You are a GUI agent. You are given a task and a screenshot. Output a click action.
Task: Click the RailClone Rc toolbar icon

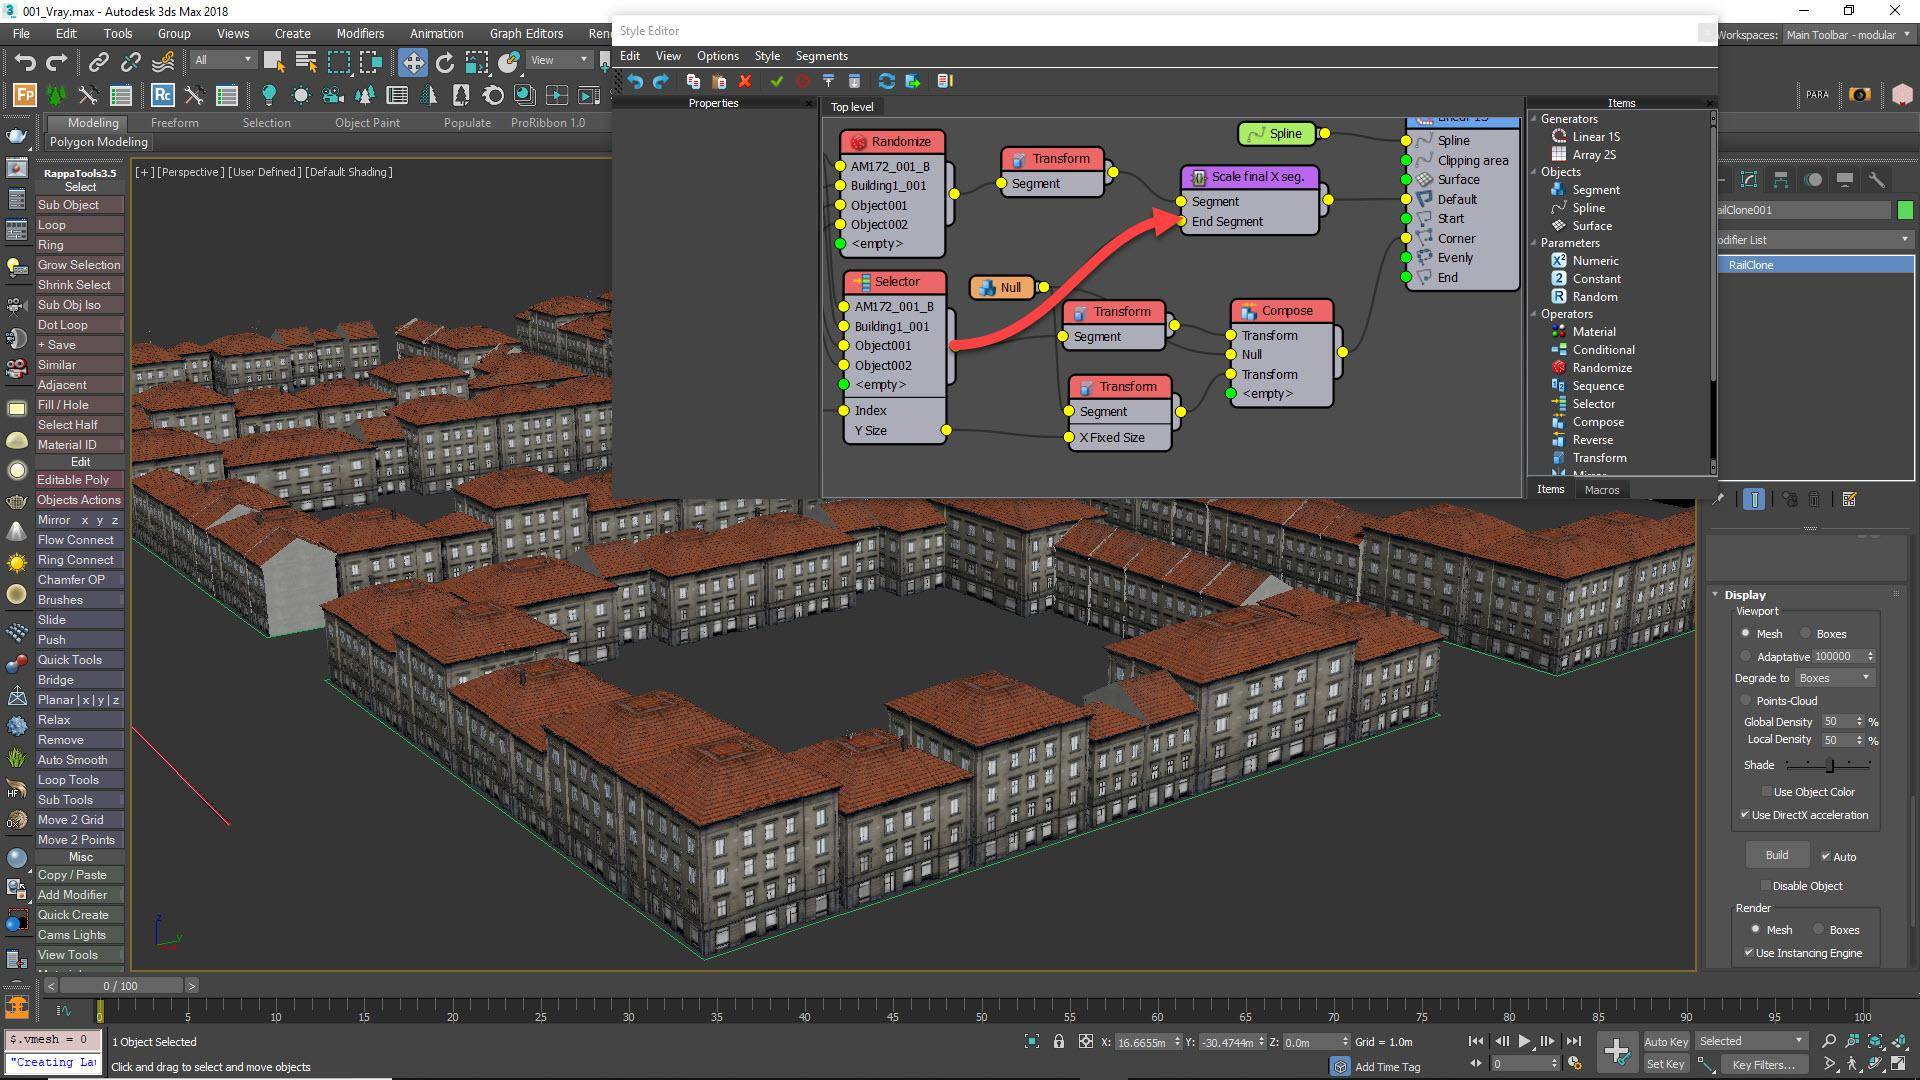162,95
